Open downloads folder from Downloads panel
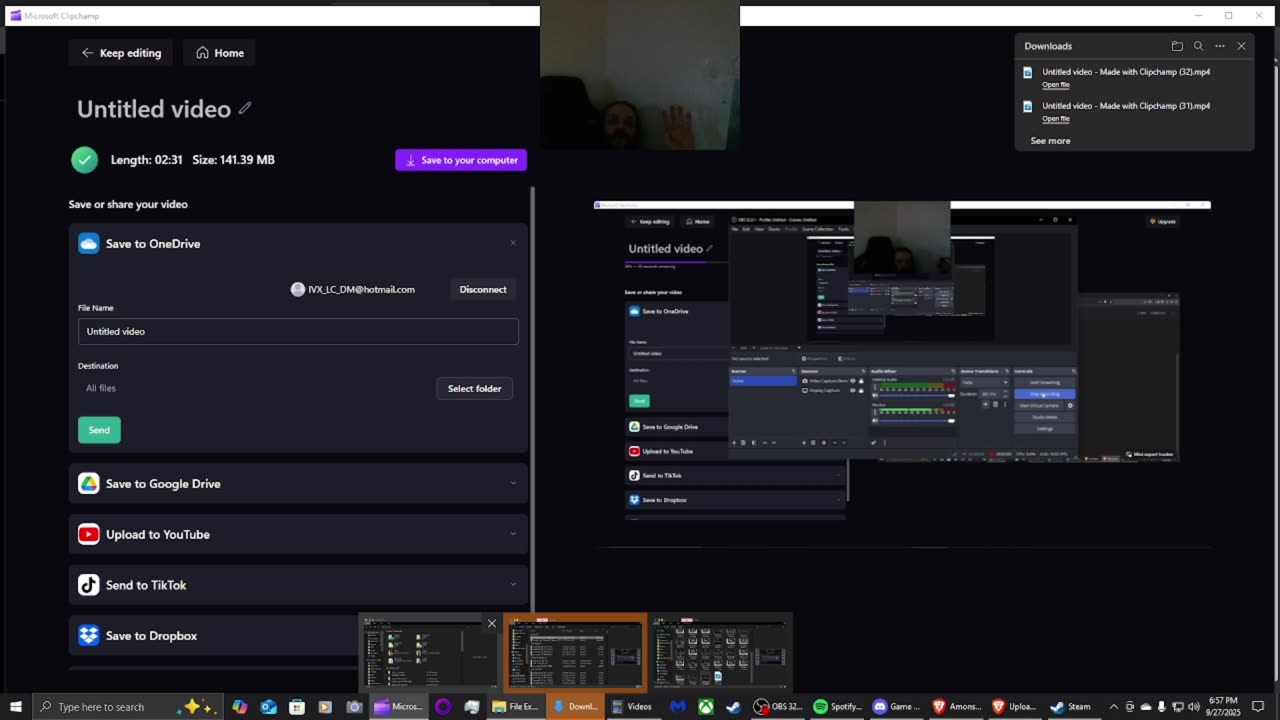This screenshot has width=1280, height=720. click(1177, 46)
